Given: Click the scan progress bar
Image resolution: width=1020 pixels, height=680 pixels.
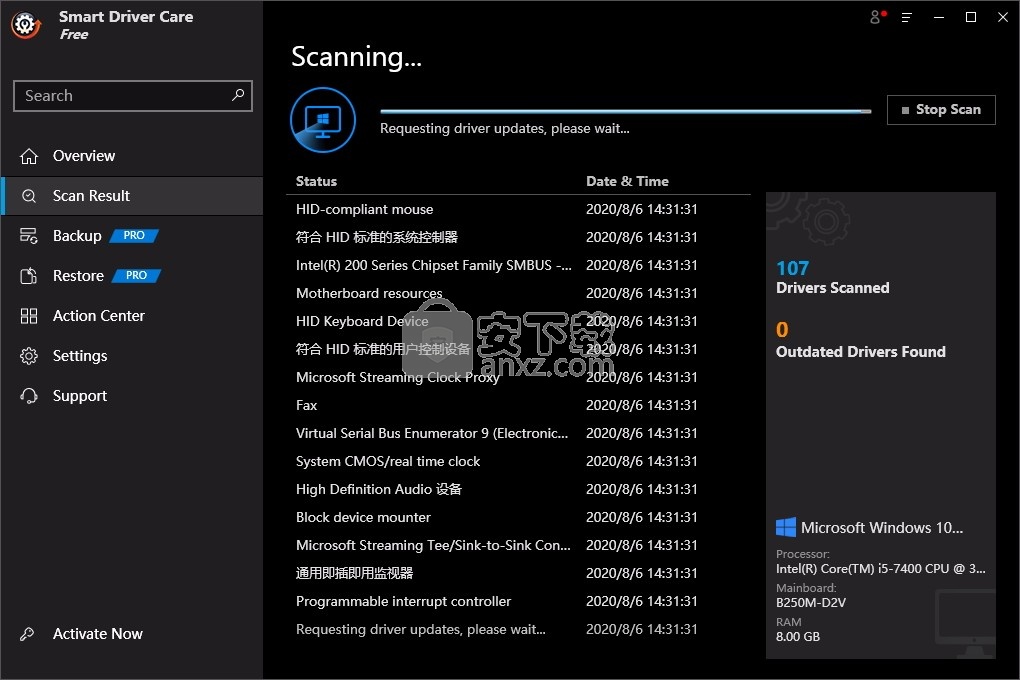Looking at the screenshot, I should point(625,111).
